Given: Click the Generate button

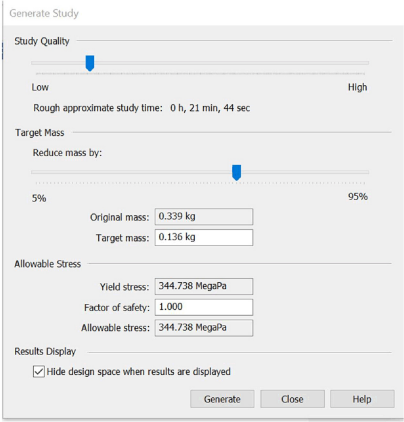Looking at the screenshot, I should click(x=222, y=399).
